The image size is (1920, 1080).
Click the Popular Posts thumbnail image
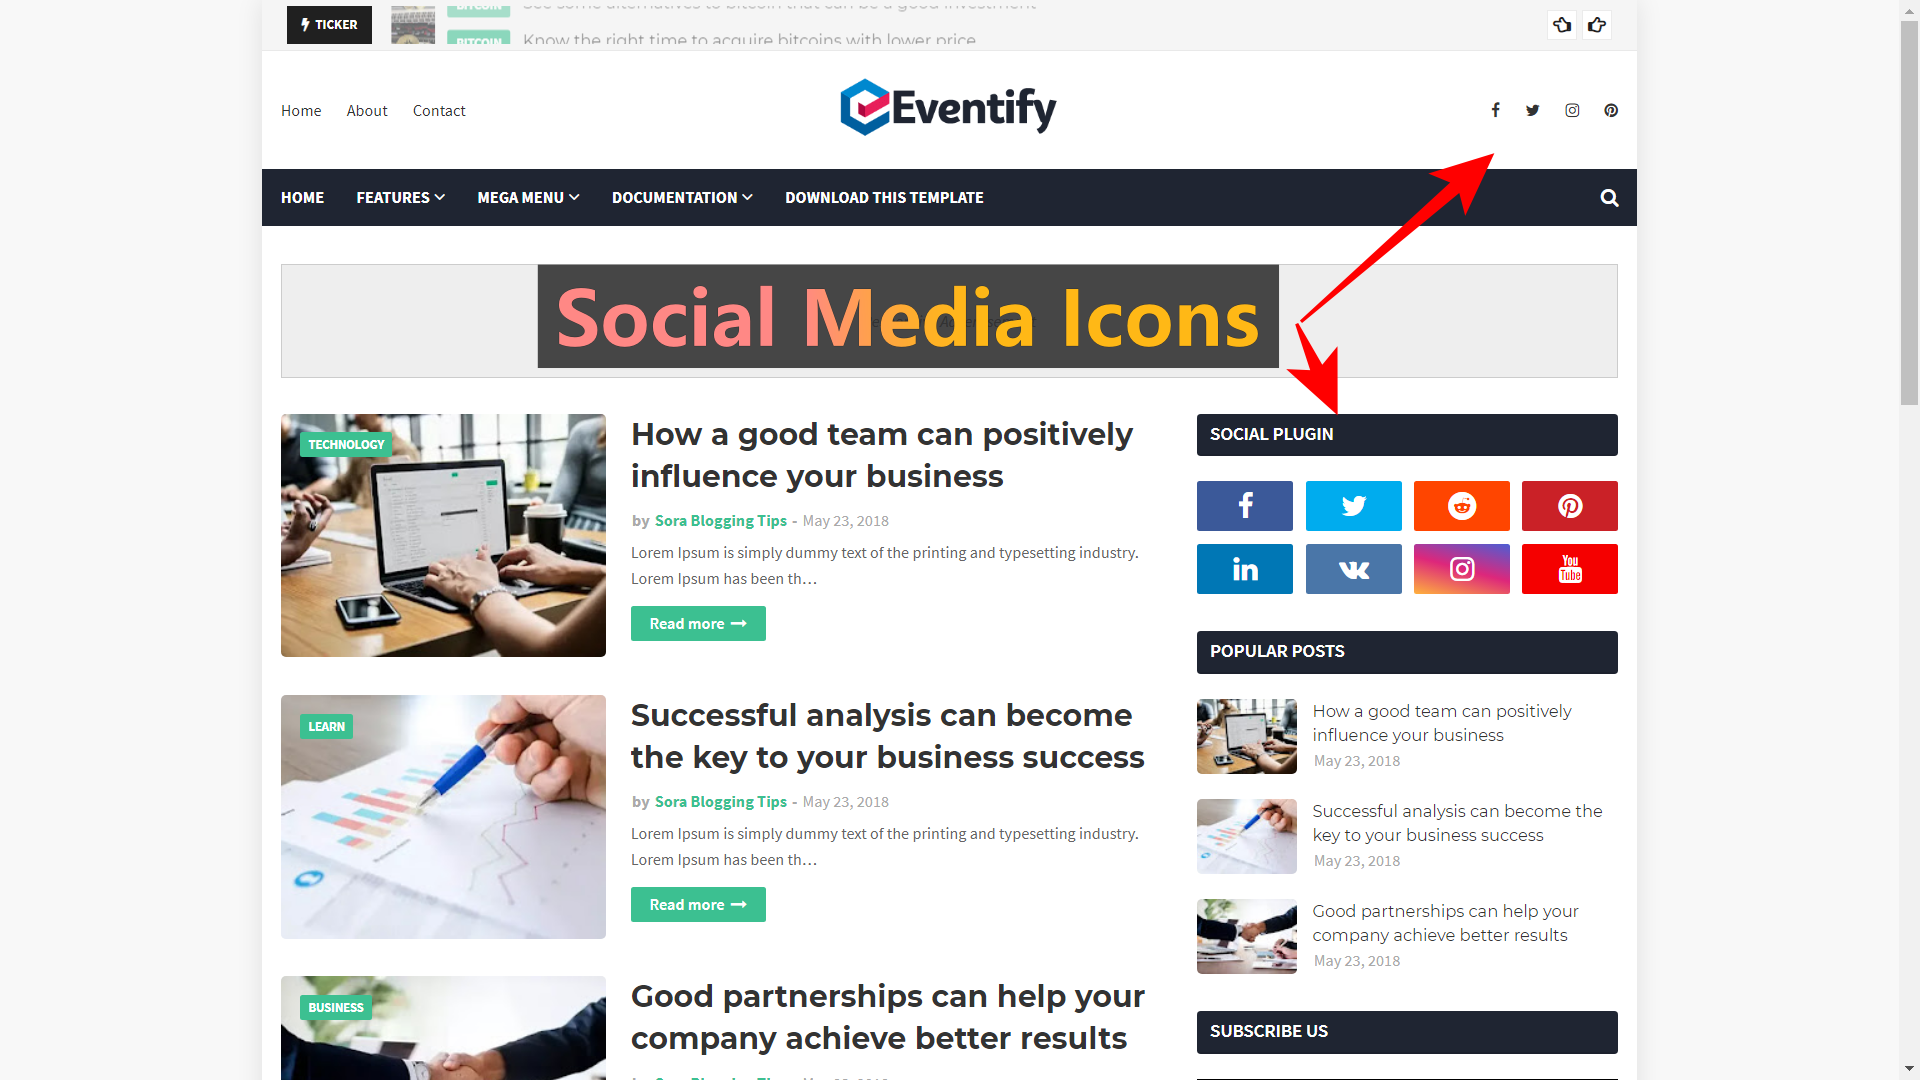coord(1246,736)
